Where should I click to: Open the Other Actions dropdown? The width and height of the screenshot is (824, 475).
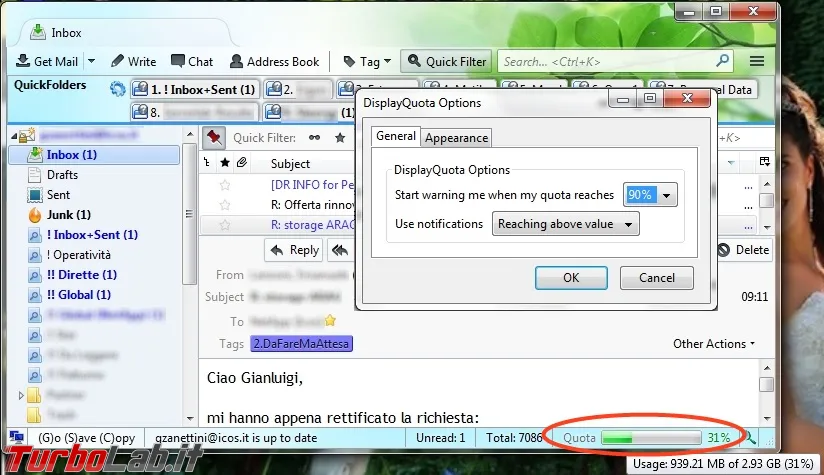tap(714, 344)
